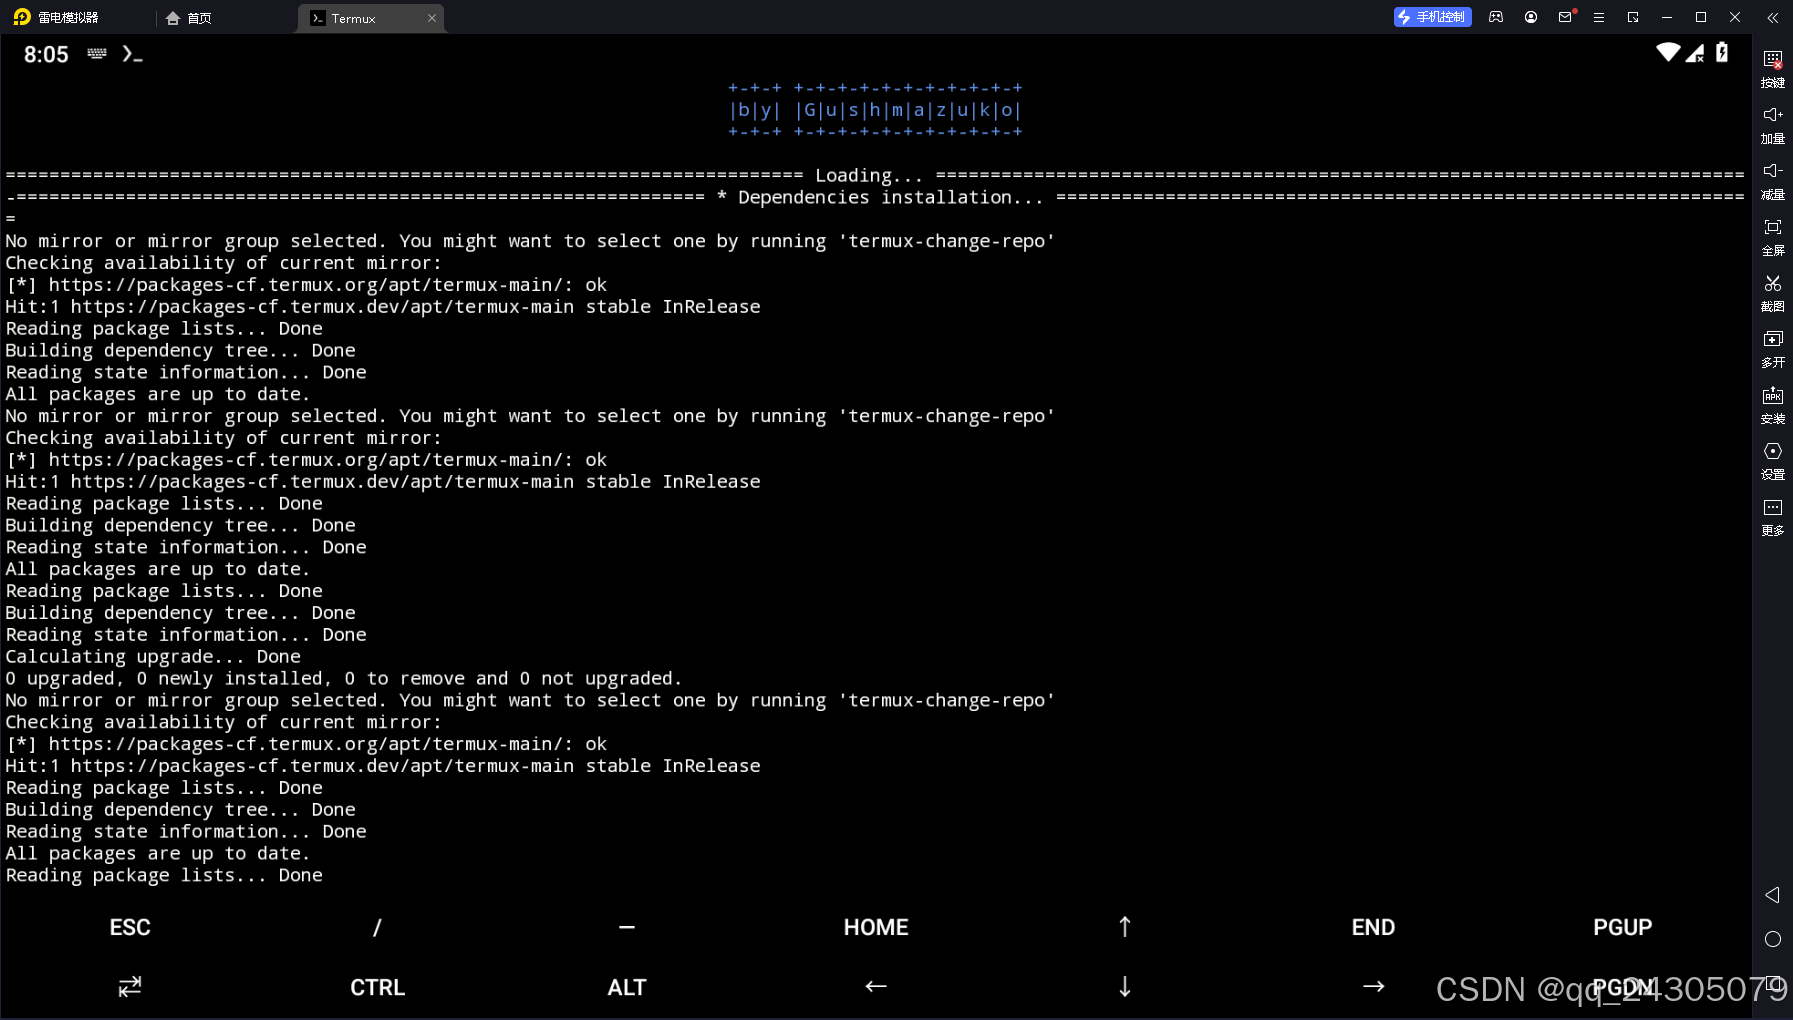This screenshot has height=1020, width=1793.
Task: Tap the ESC extra key
Action: (x=130, y=927)
